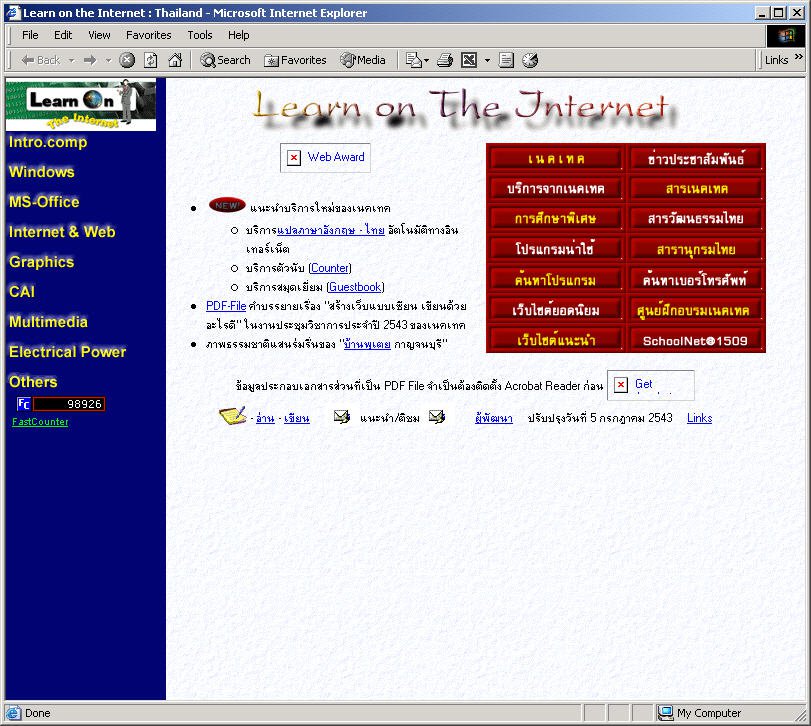
Task: Click the Mail toolbar icon
Action: (413, 60)
